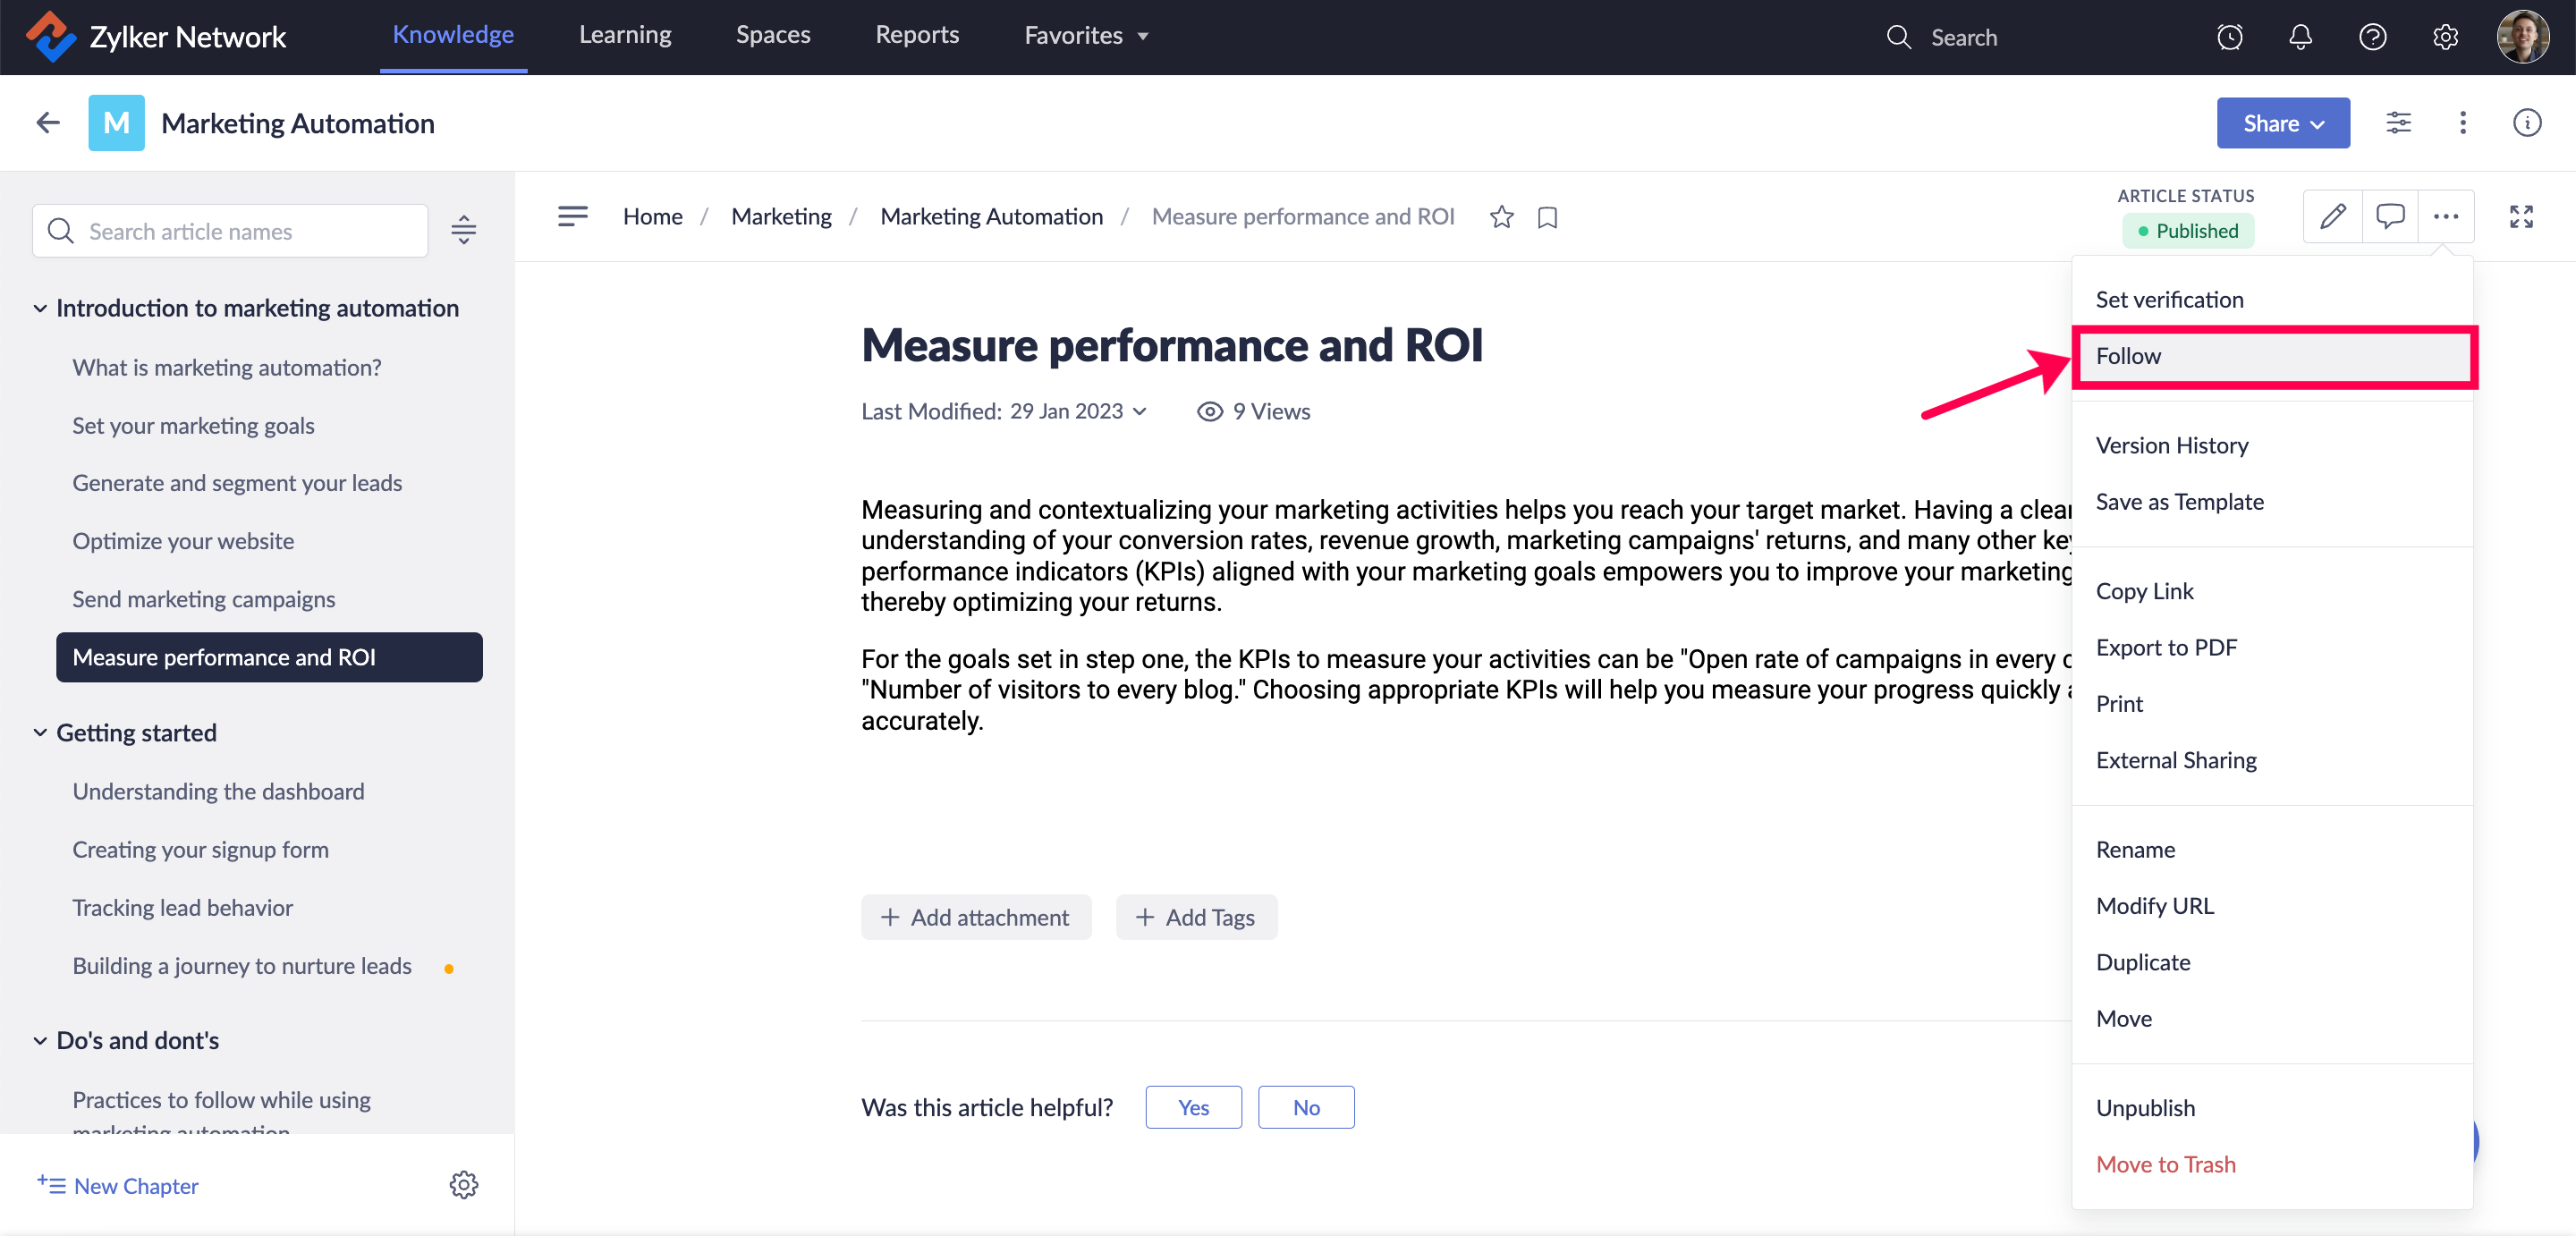2576x1236 pixels.
Task: Vote Yes on article helpfulness
Action: [x=1193, y=1107]
